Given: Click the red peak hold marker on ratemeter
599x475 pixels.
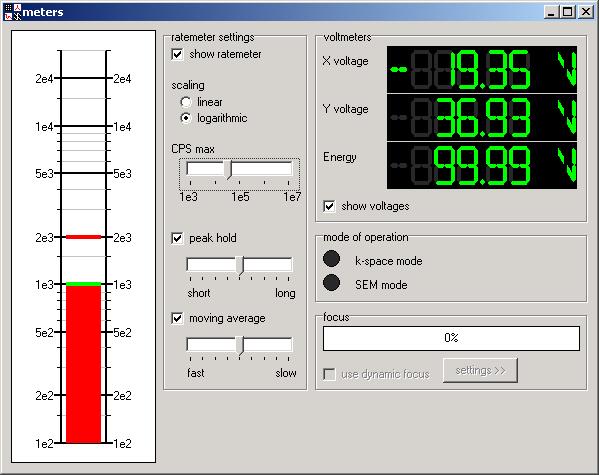Looking at the screenshot, I should coord(84,237).
